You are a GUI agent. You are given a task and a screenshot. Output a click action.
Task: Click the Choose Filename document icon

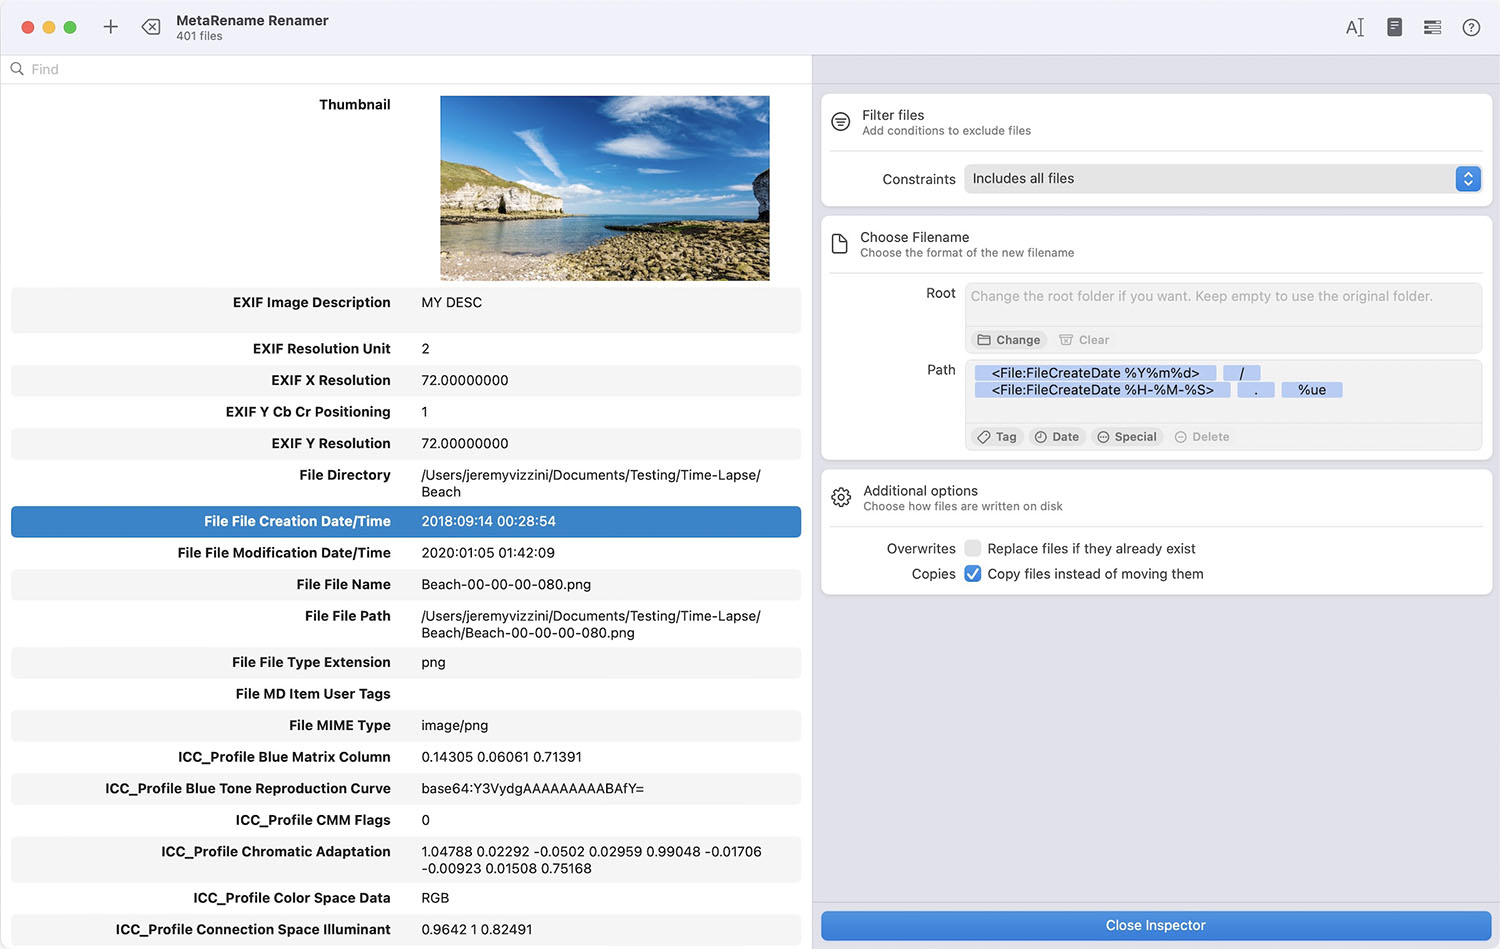pyautogui.click(x=840, y=243)
